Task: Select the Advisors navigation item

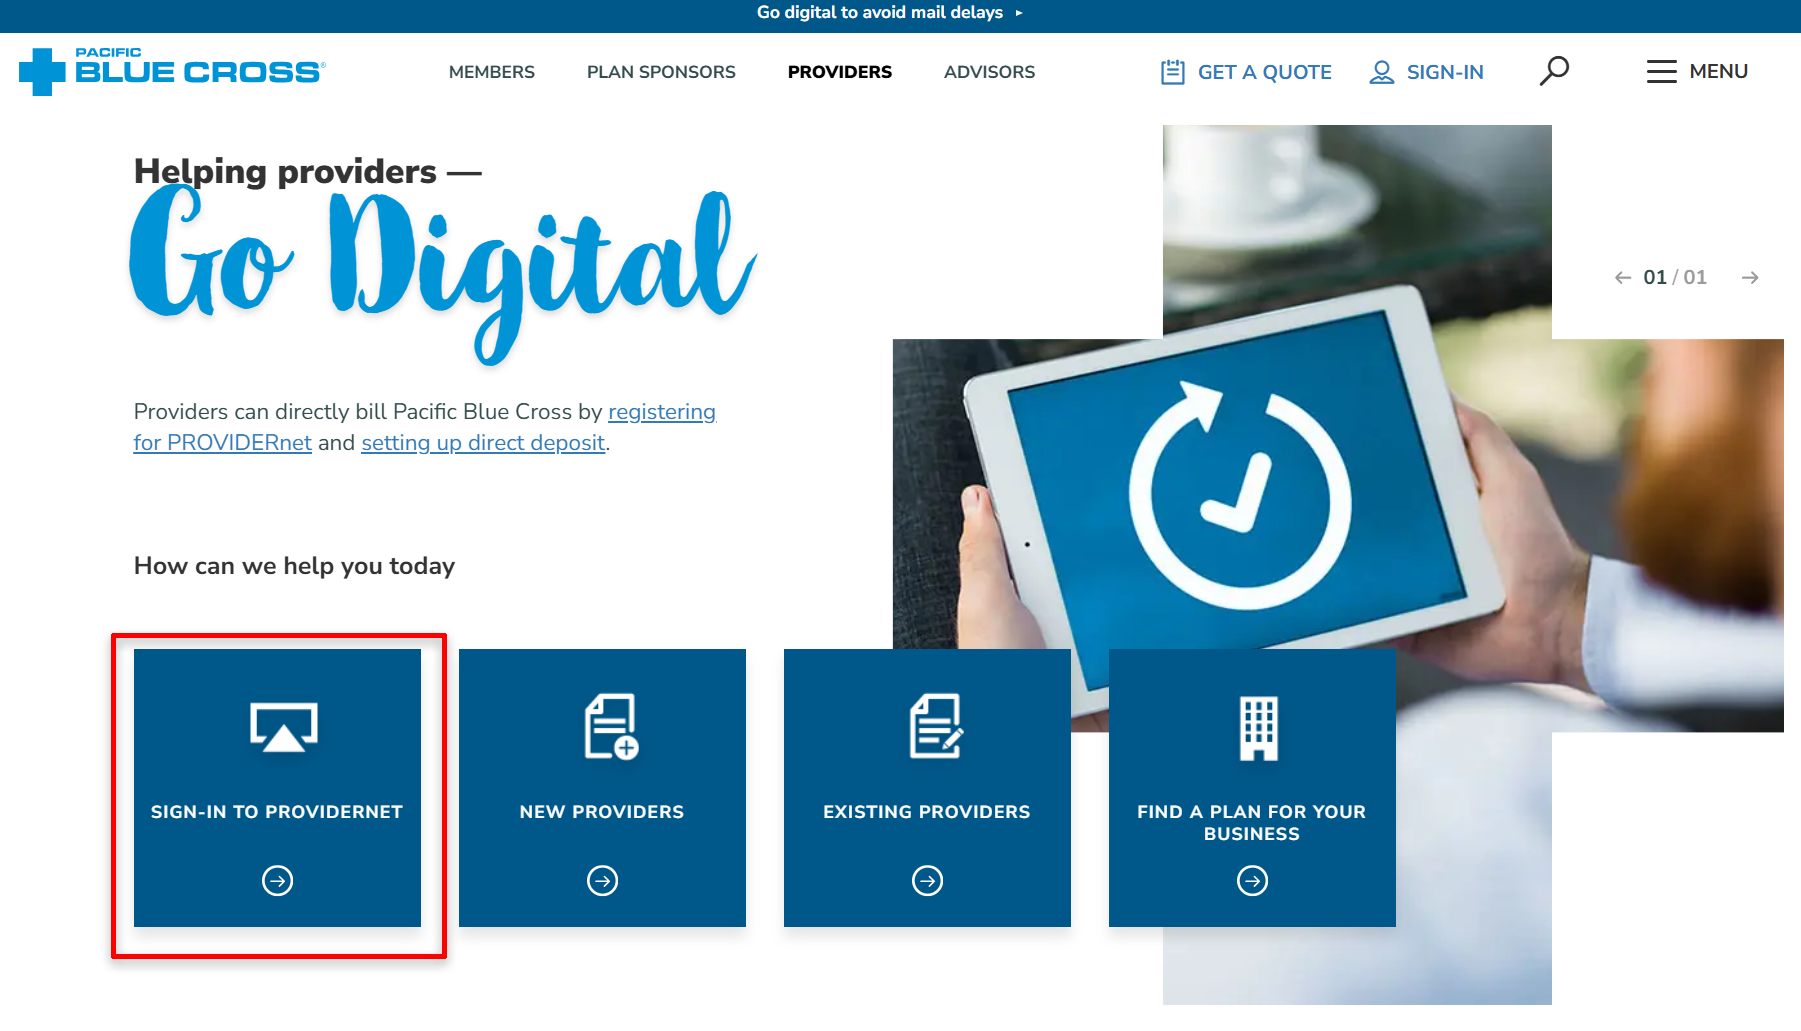Action: (x=990, y=72)
